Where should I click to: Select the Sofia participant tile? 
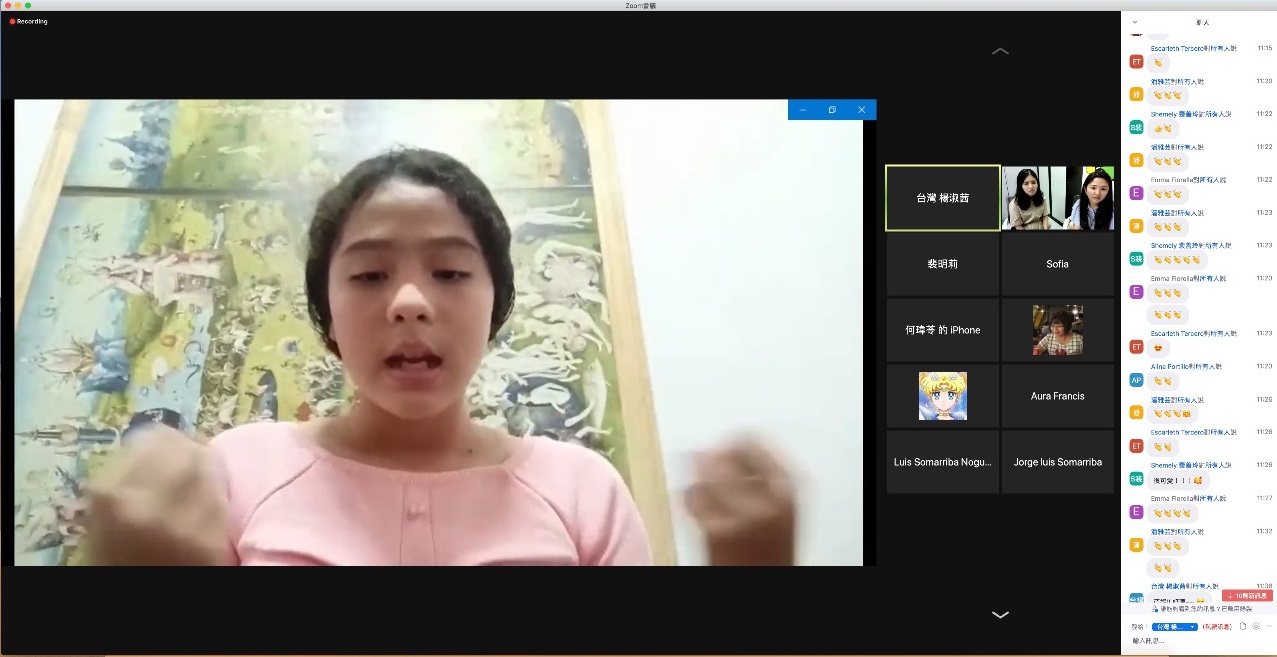pos(1057,264)
